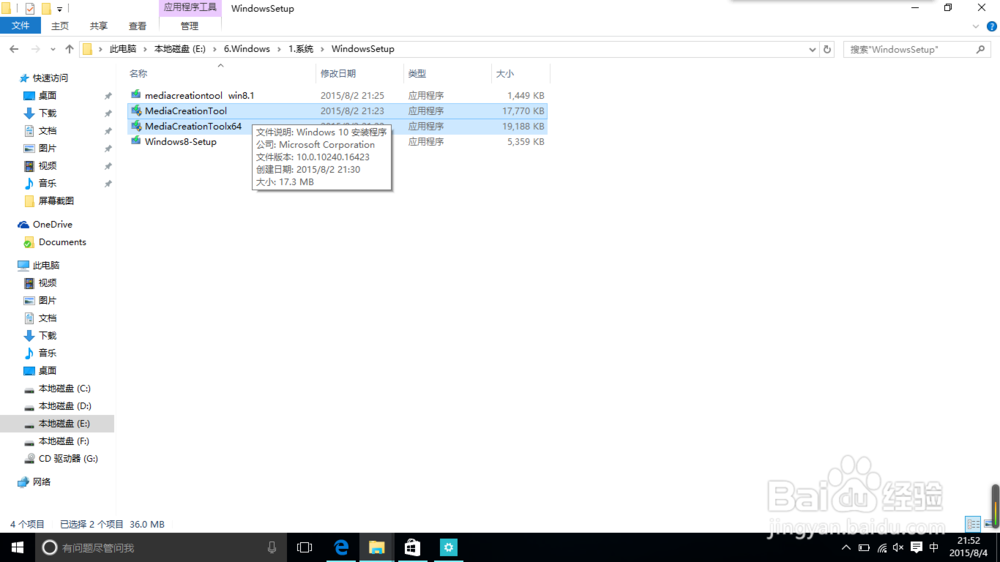Open OneDrive in the navigation pane
Screen dimensions: 1000x562
click(52, 225)
